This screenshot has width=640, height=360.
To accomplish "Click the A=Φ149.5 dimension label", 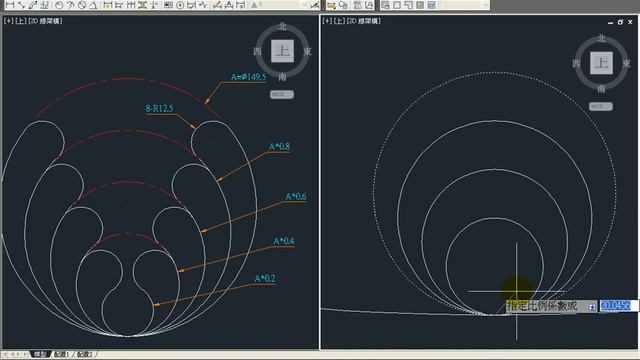I will tap(248, 77).
